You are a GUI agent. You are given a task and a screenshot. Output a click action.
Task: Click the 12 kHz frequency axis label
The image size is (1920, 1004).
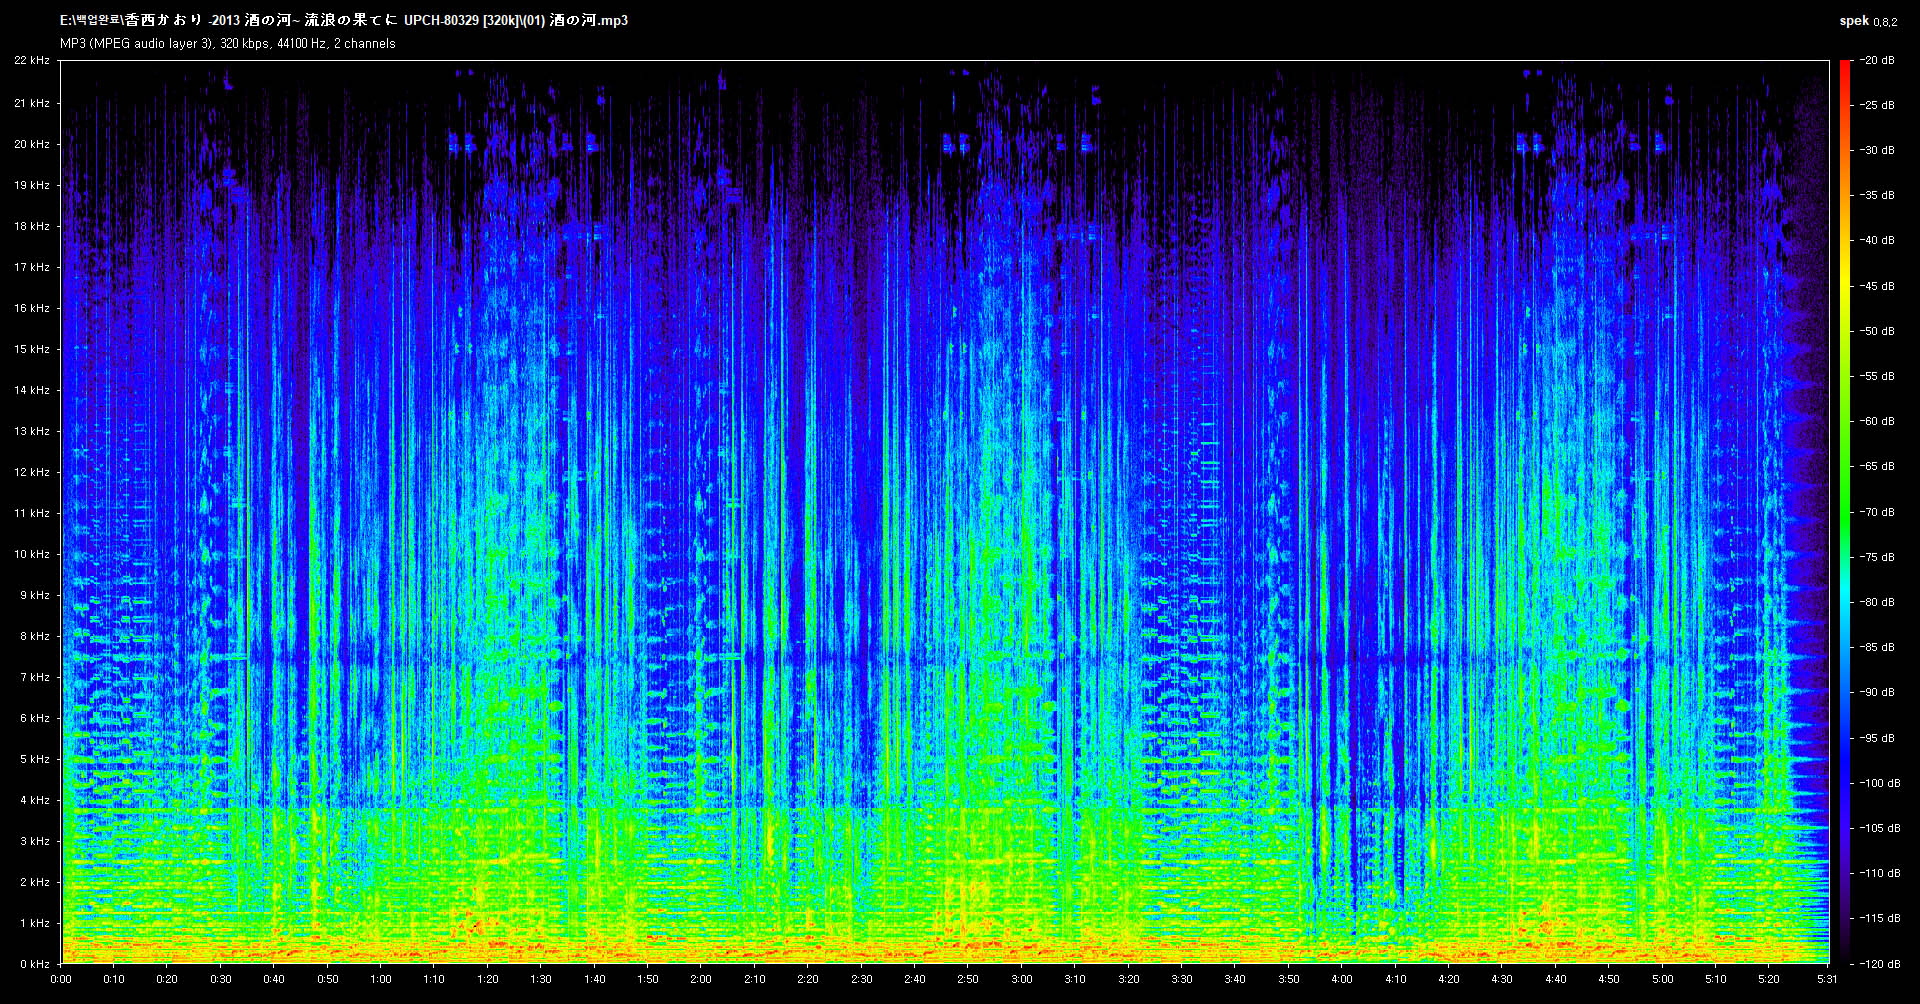(32, 472)
